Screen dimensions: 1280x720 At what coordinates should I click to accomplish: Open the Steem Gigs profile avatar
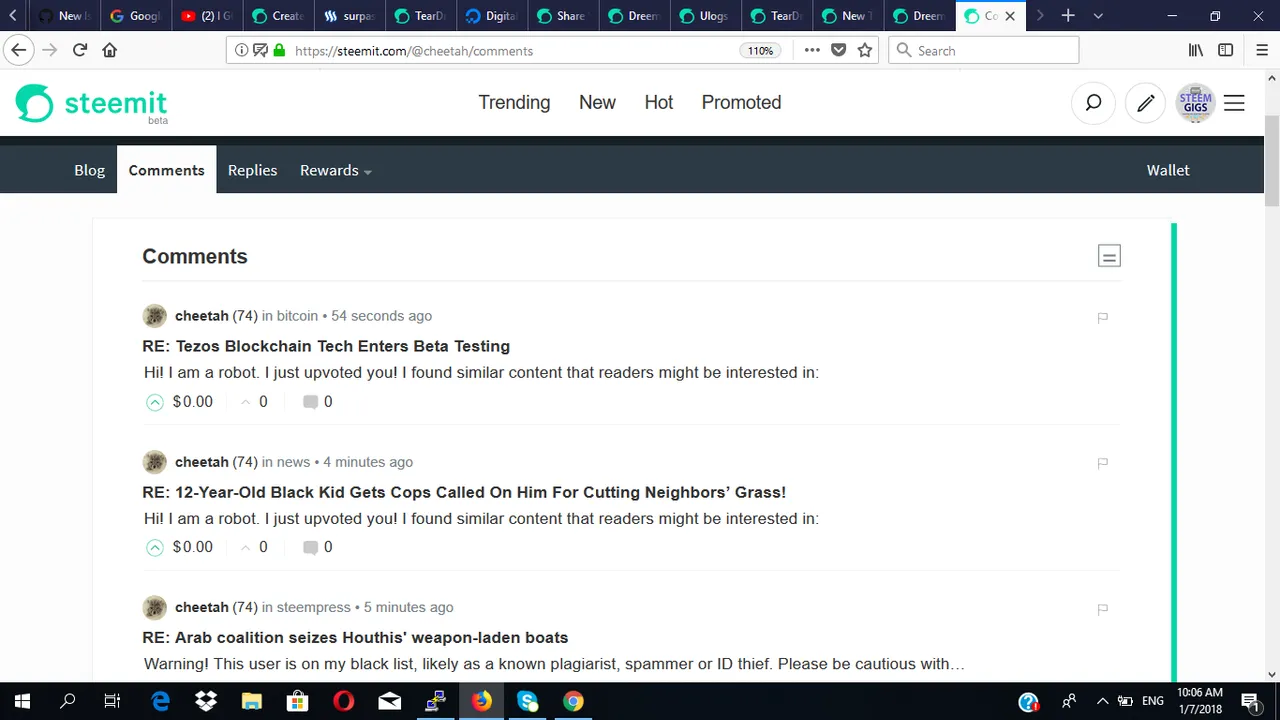click(1195, 102)
